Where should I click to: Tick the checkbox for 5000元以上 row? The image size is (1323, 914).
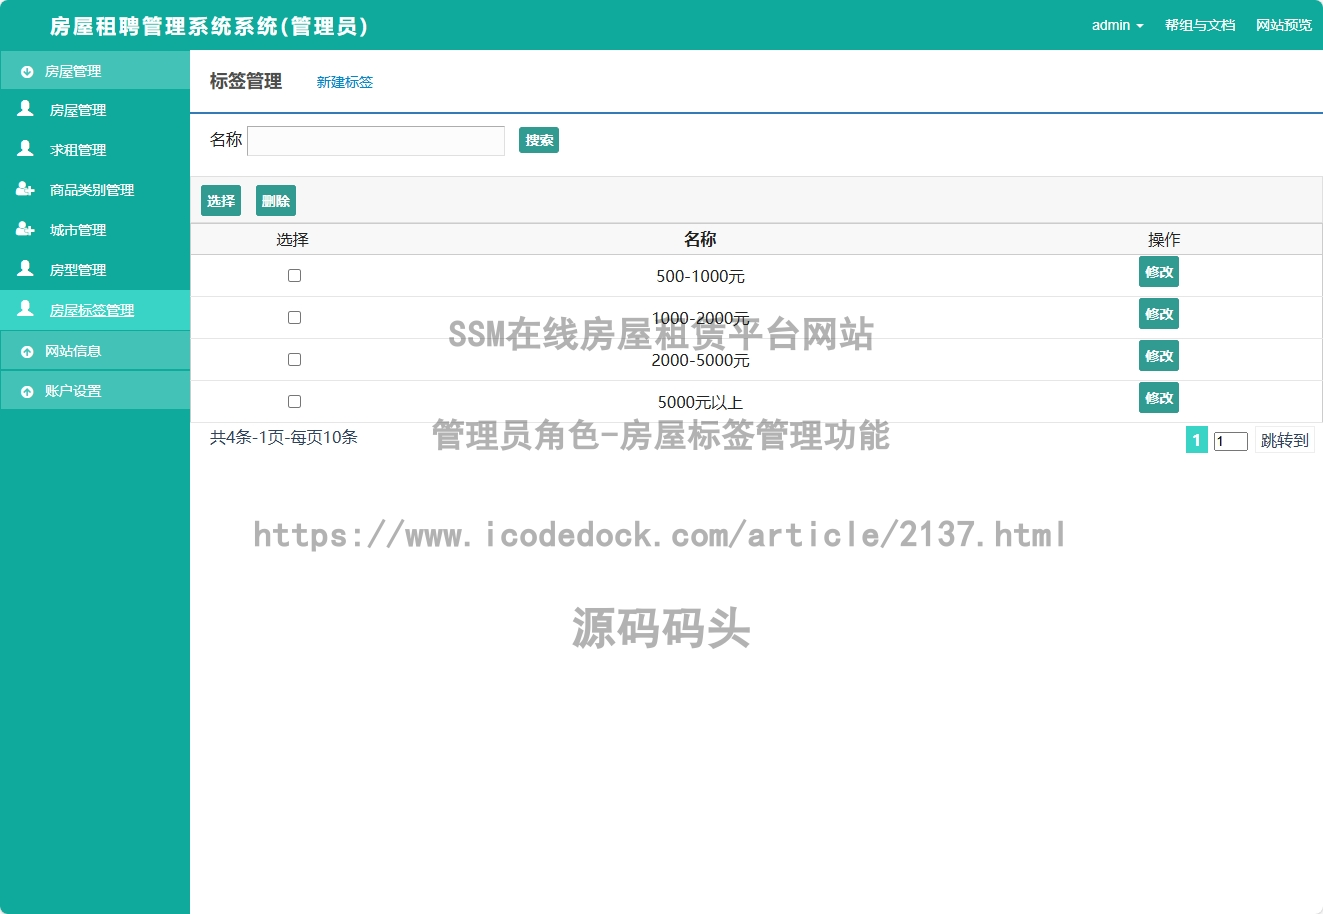pyautogui.click(x=294, y=401)
